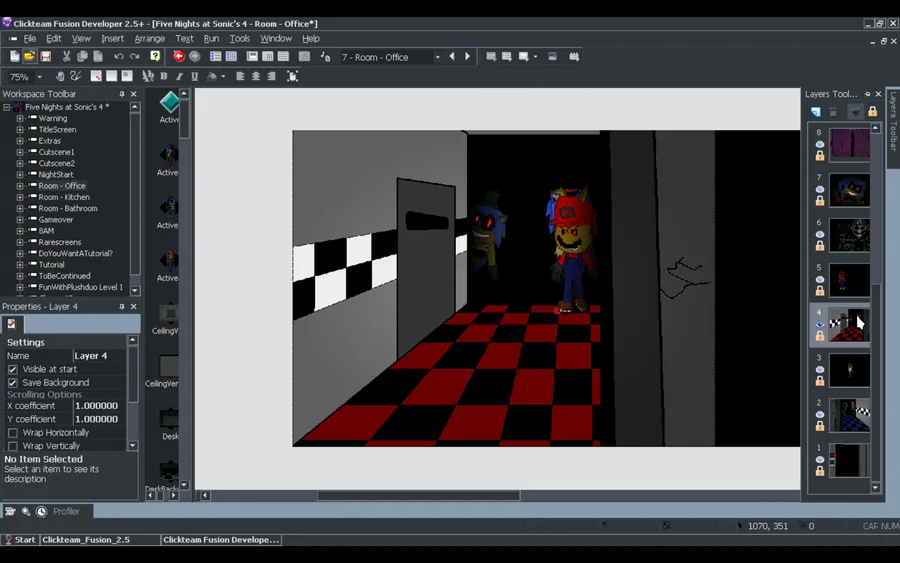Click the Start button on taskbar
This screenshot has height=563, width=900.
(x=20, y=539)
